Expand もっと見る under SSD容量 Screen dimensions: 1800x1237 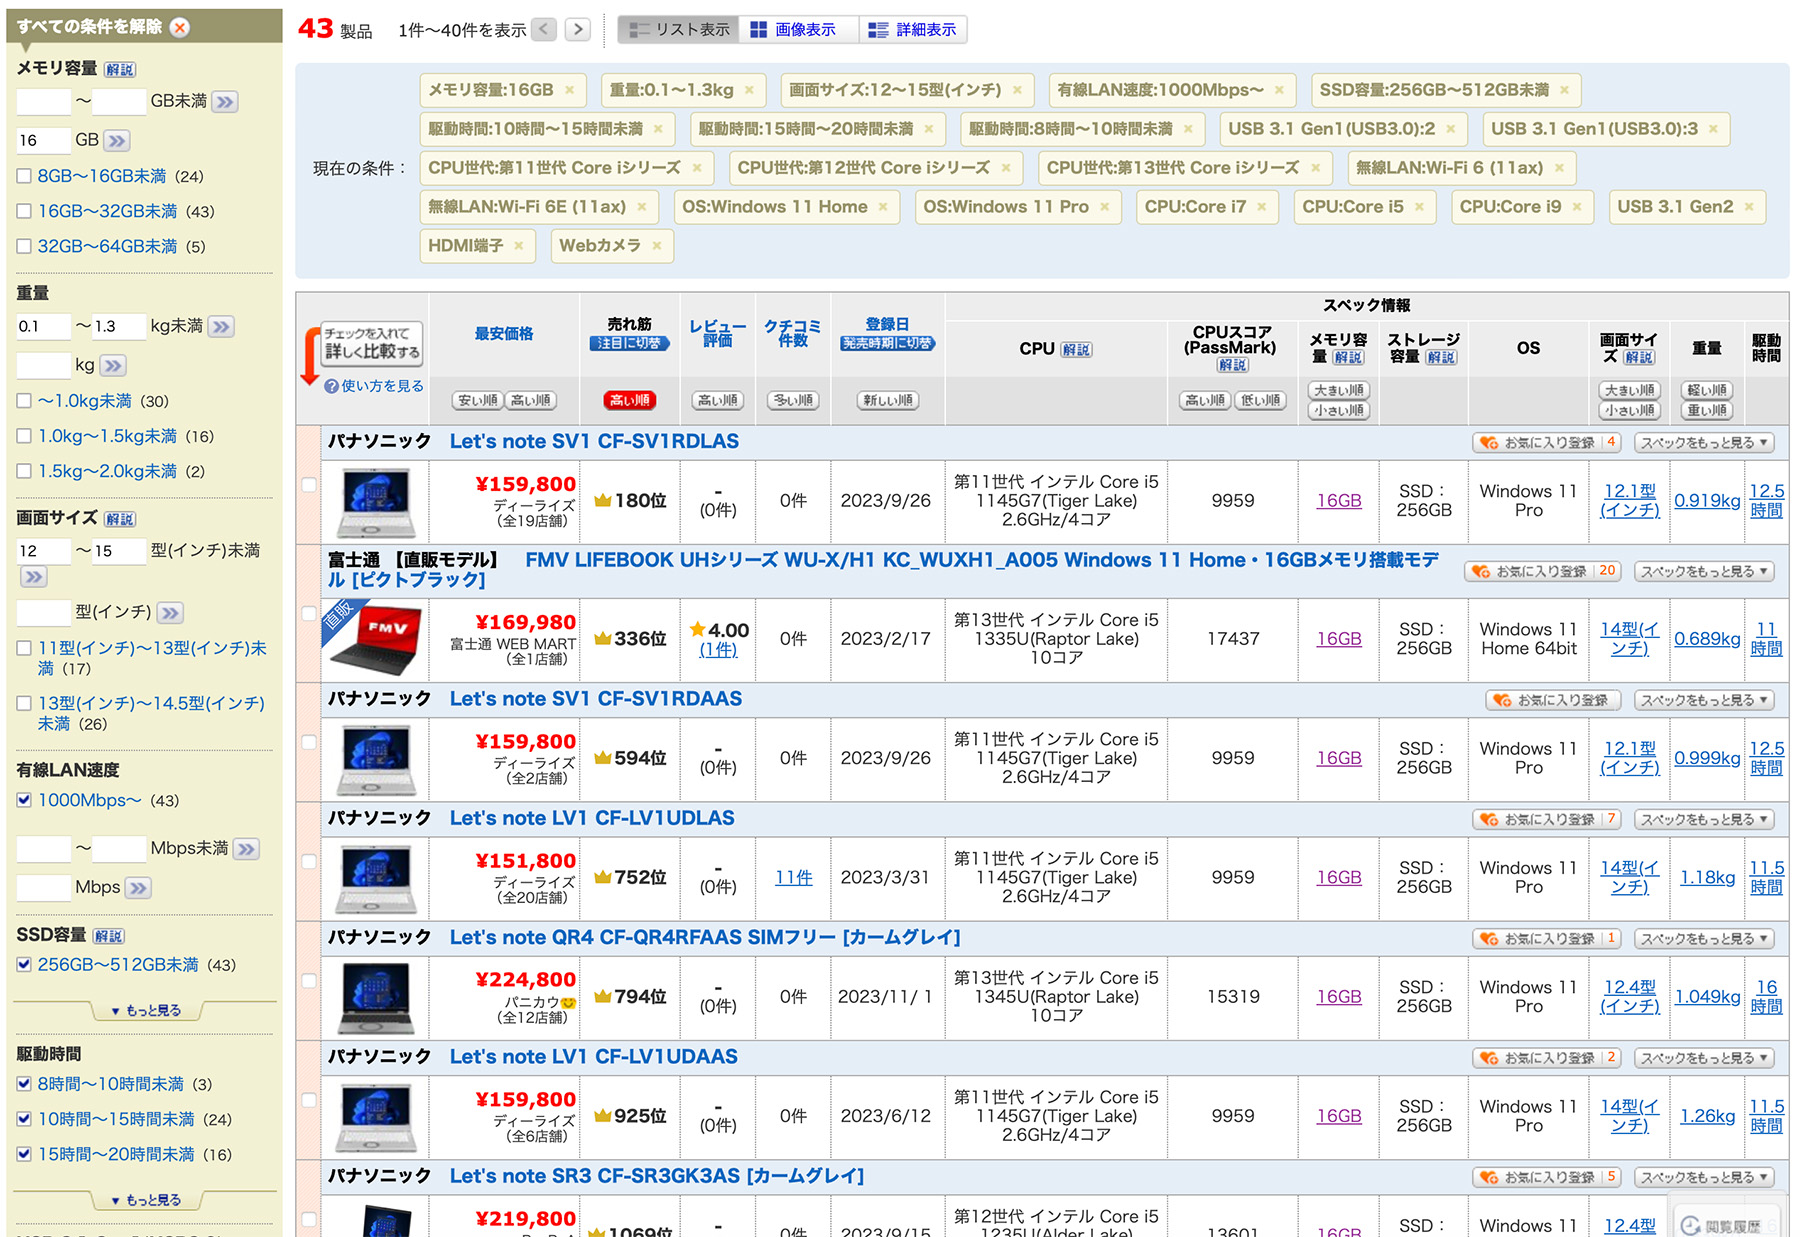[146, 1010]
